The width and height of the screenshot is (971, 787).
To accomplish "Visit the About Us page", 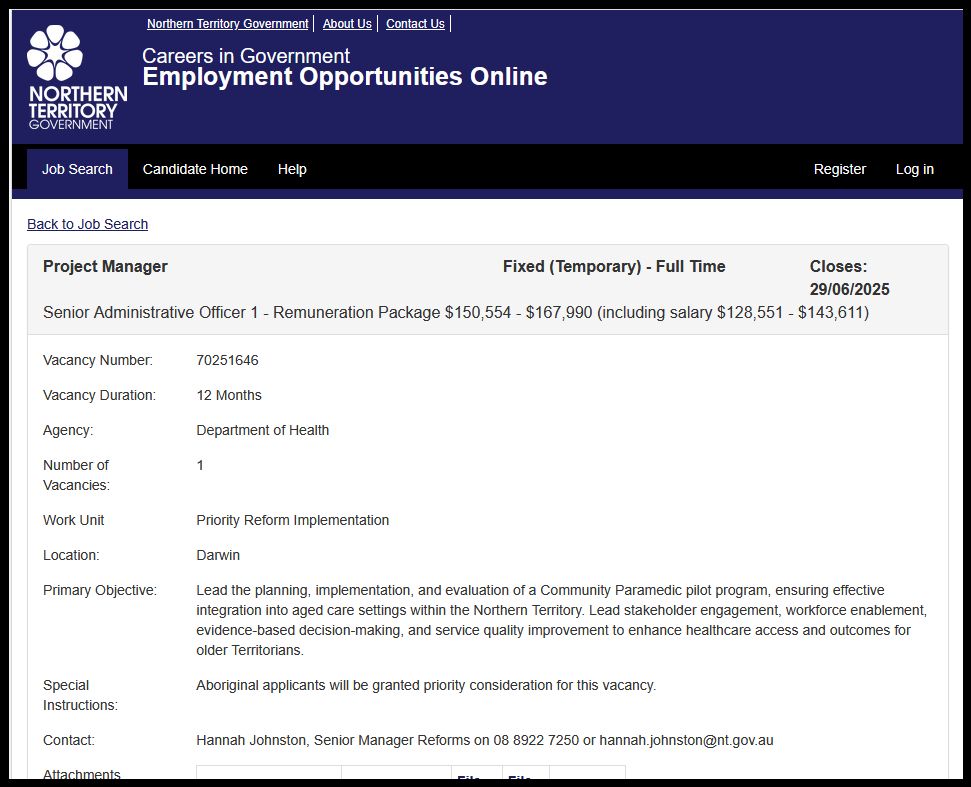I will tap(347, 24).
